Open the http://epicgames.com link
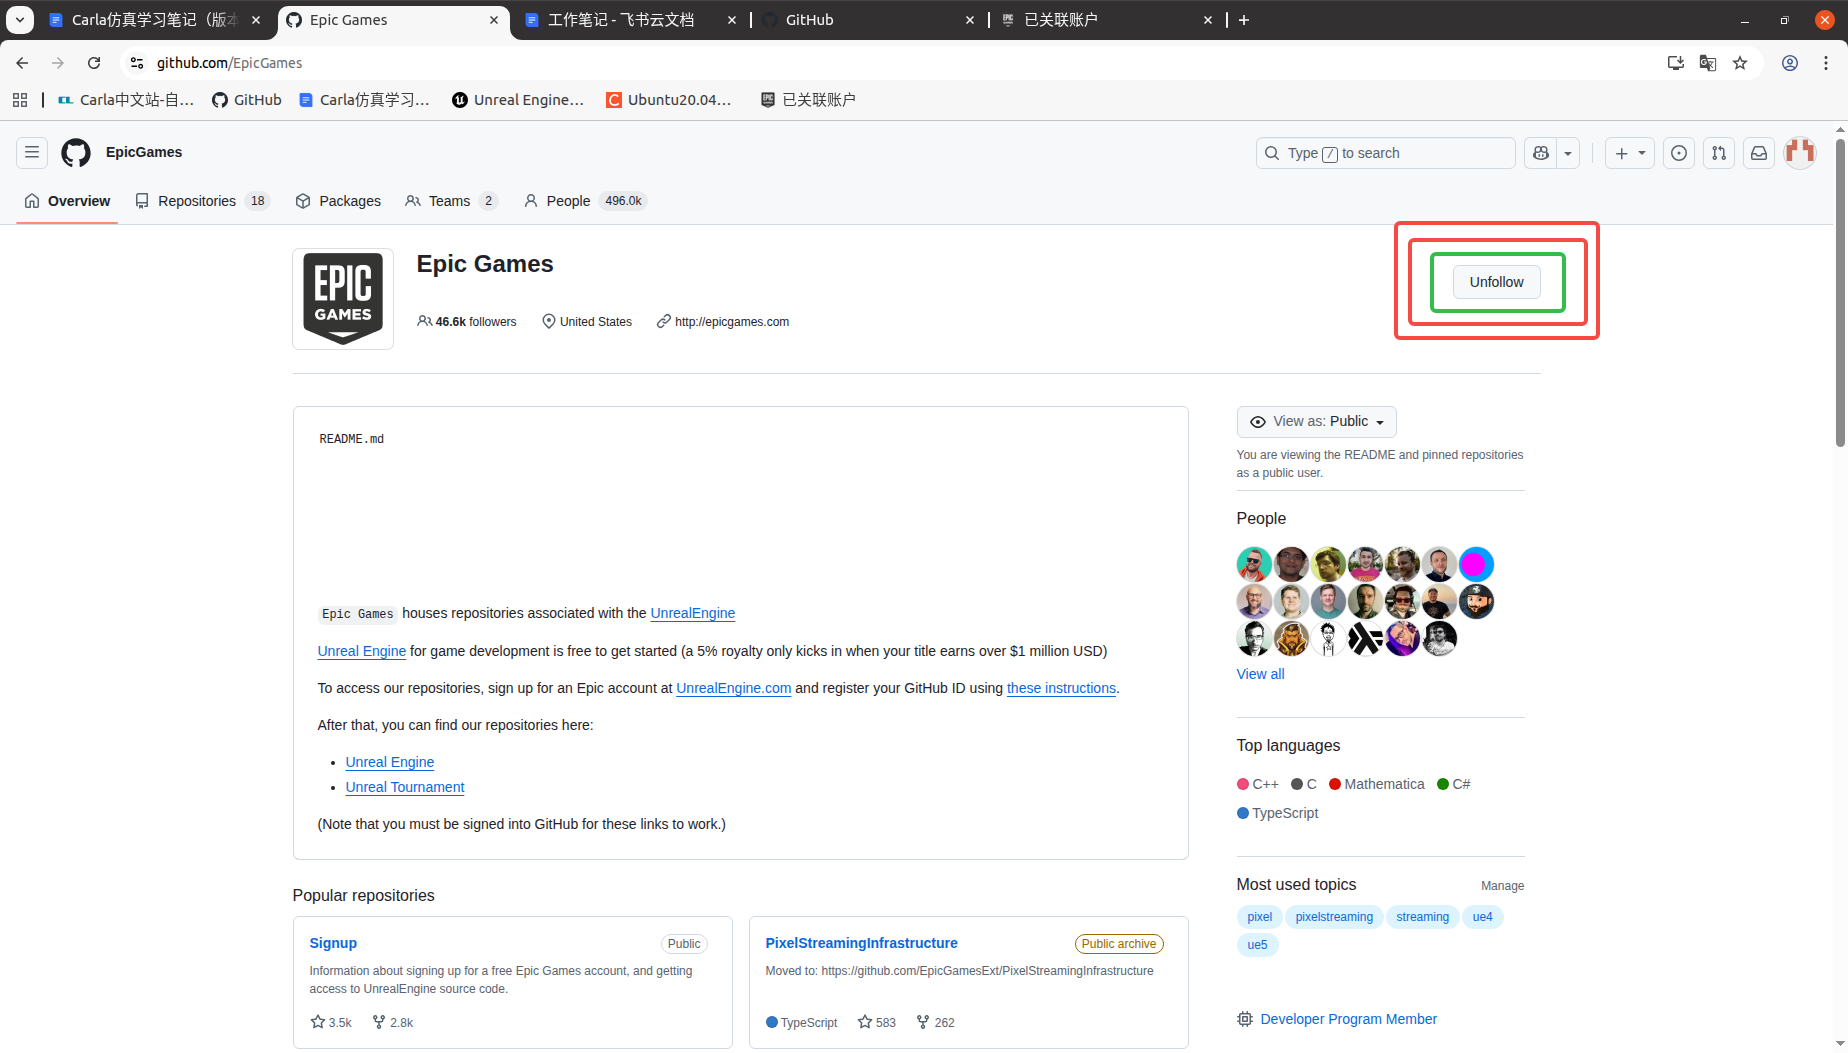The width and height of the screenshot is (1848, 1053). pyautogui.click(x=732, y=322)
